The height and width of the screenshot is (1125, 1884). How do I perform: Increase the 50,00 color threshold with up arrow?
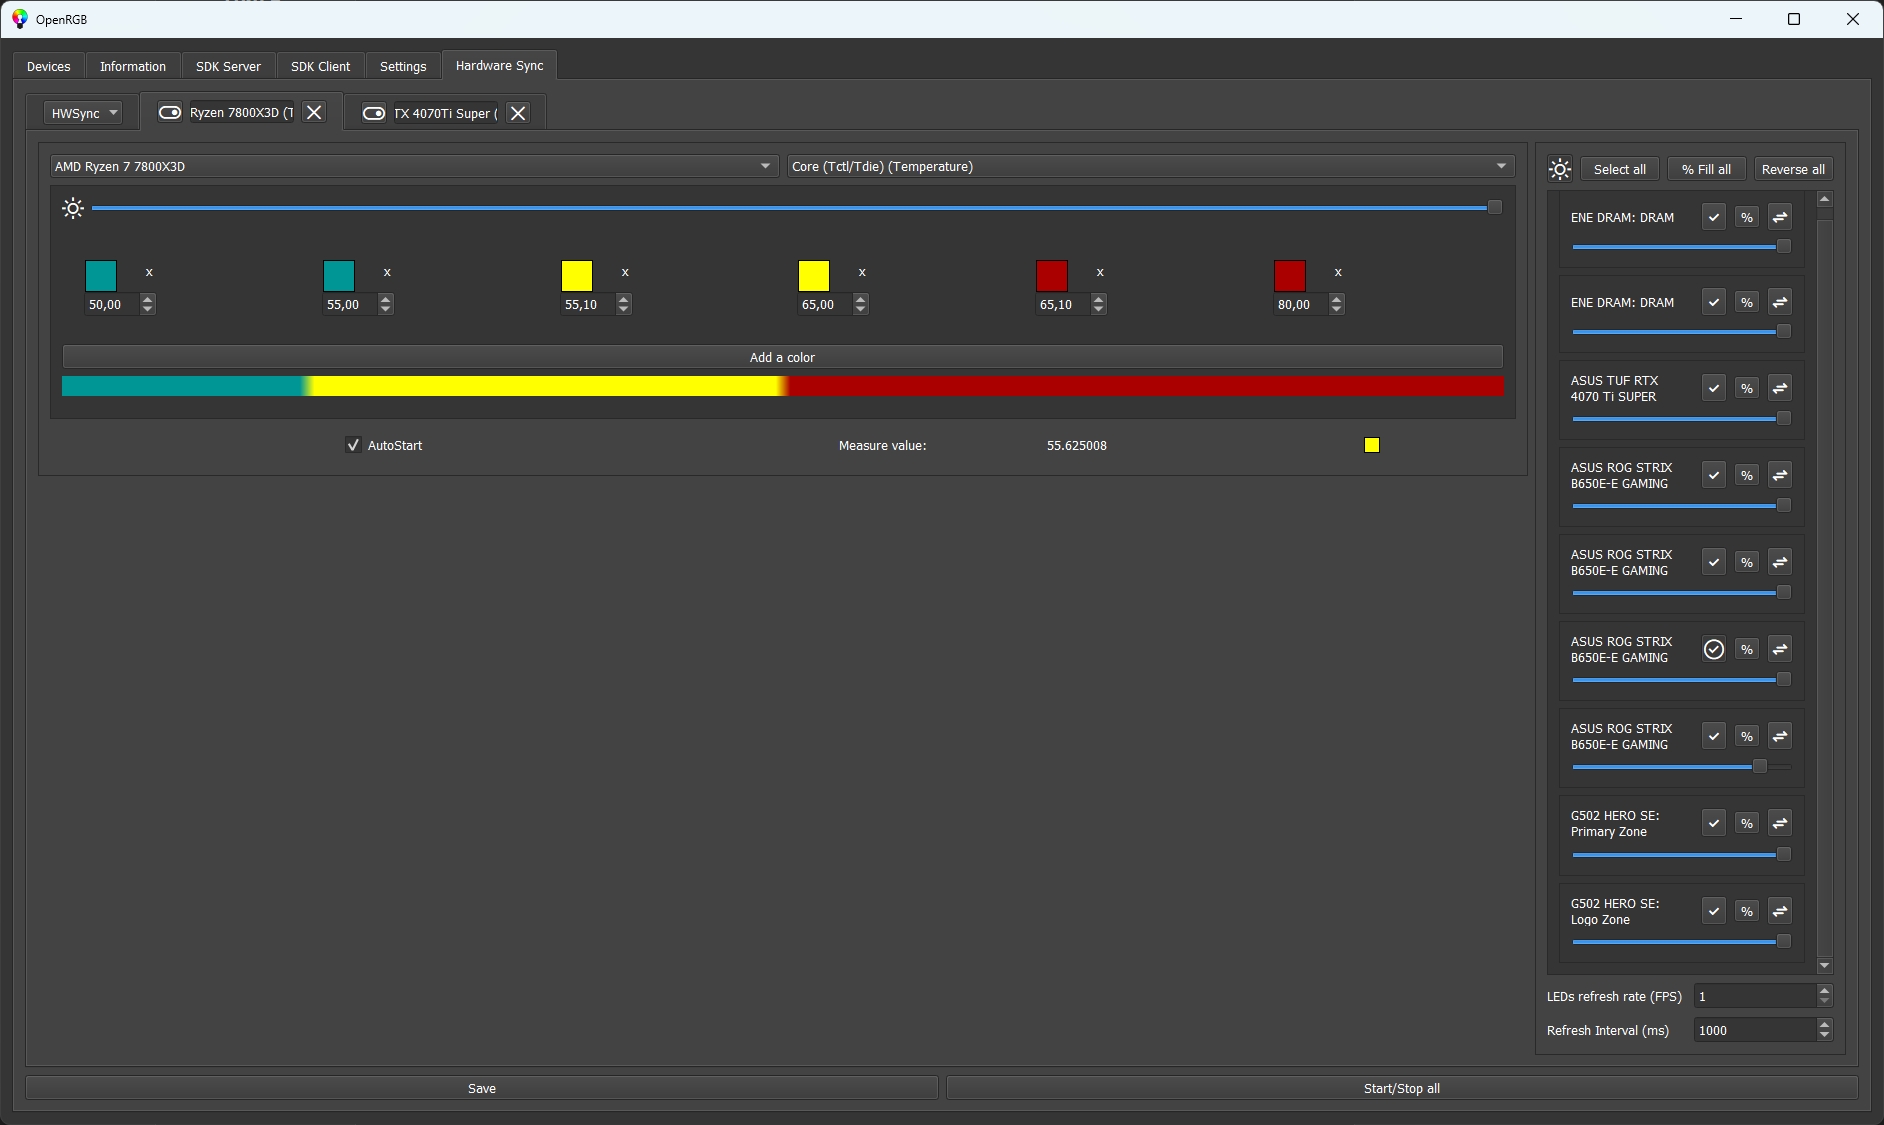pos(148,299)
